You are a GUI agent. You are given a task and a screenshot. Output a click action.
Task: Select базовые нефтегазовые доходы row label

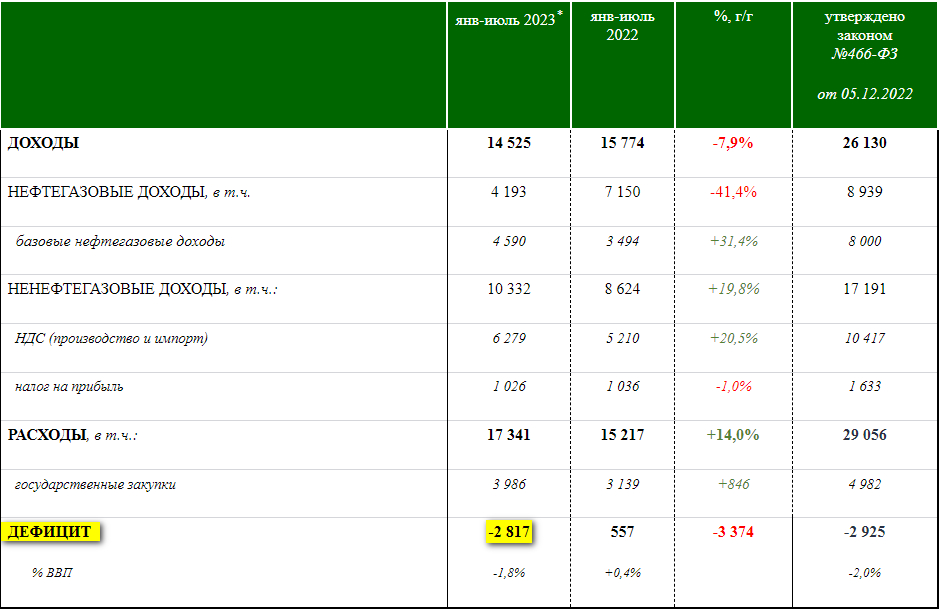120,242
